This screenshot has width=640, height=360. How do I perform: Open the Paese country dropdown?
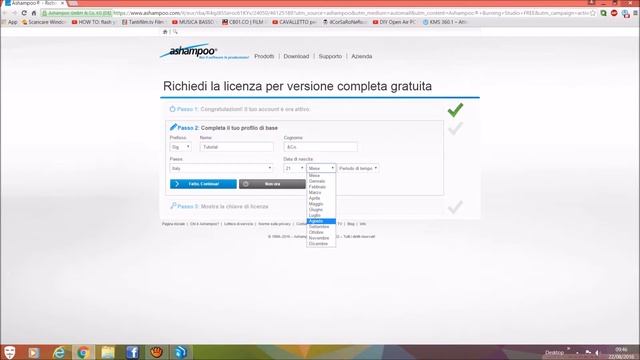(221, 168)
